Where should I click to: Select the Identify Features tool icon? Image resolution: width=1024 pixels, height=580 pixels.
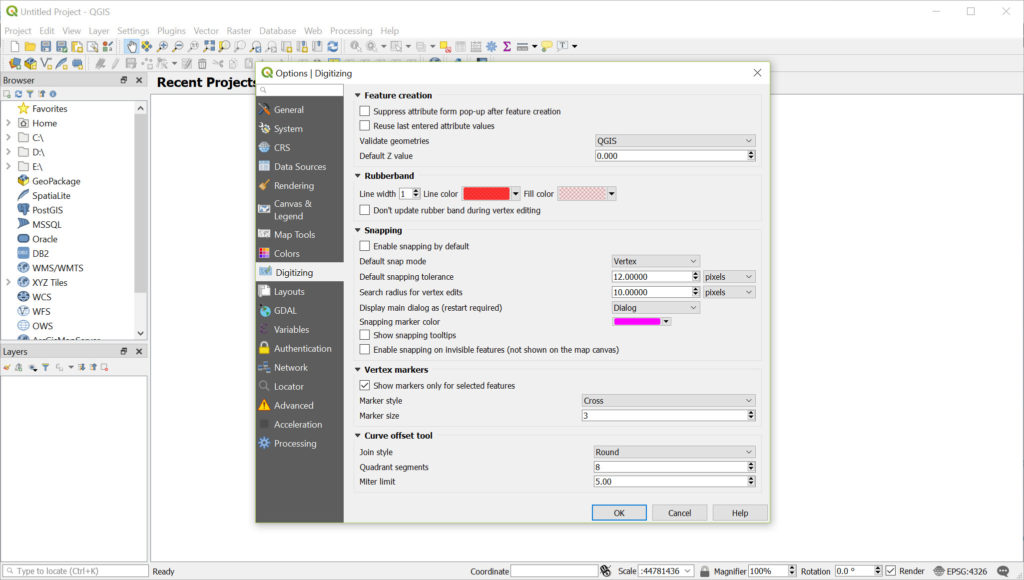pos(355,46)
